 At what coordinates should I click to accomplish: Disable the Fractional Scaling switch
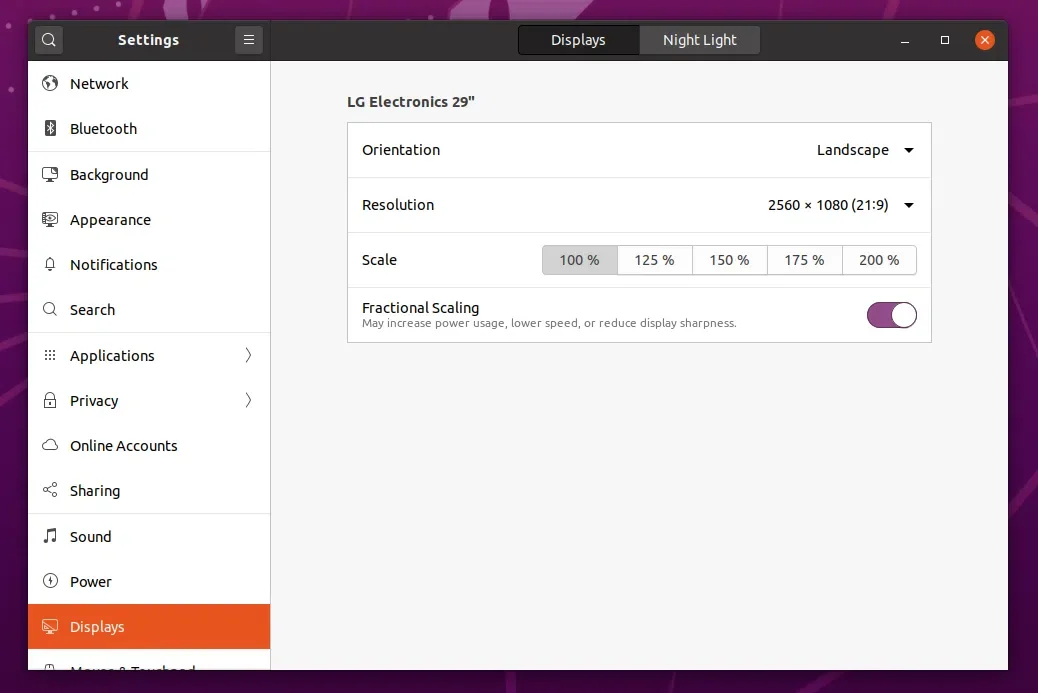(892, 315)
